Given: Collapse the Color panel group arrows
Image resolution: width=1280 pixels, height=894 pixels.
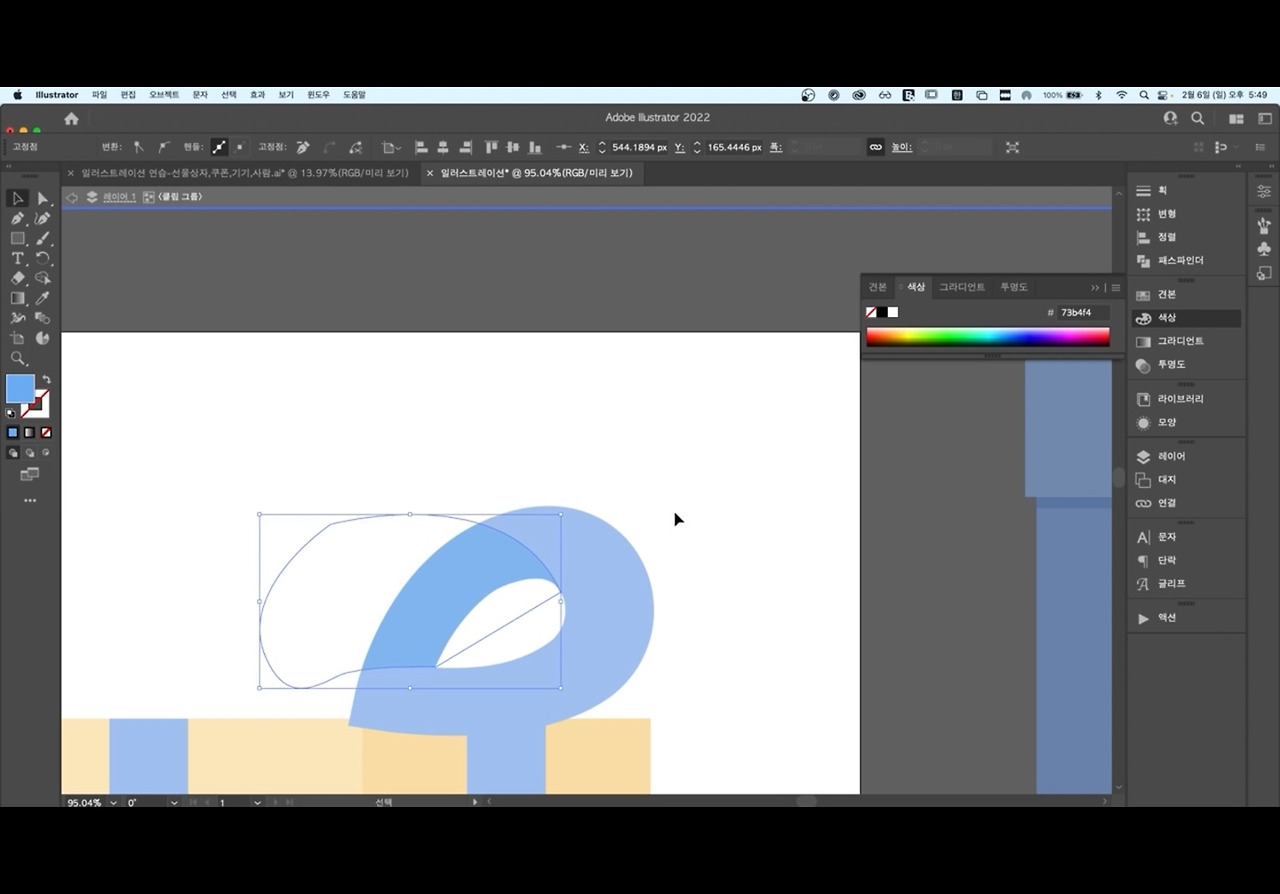Looking at the screenshot, I should [1095, 288].
